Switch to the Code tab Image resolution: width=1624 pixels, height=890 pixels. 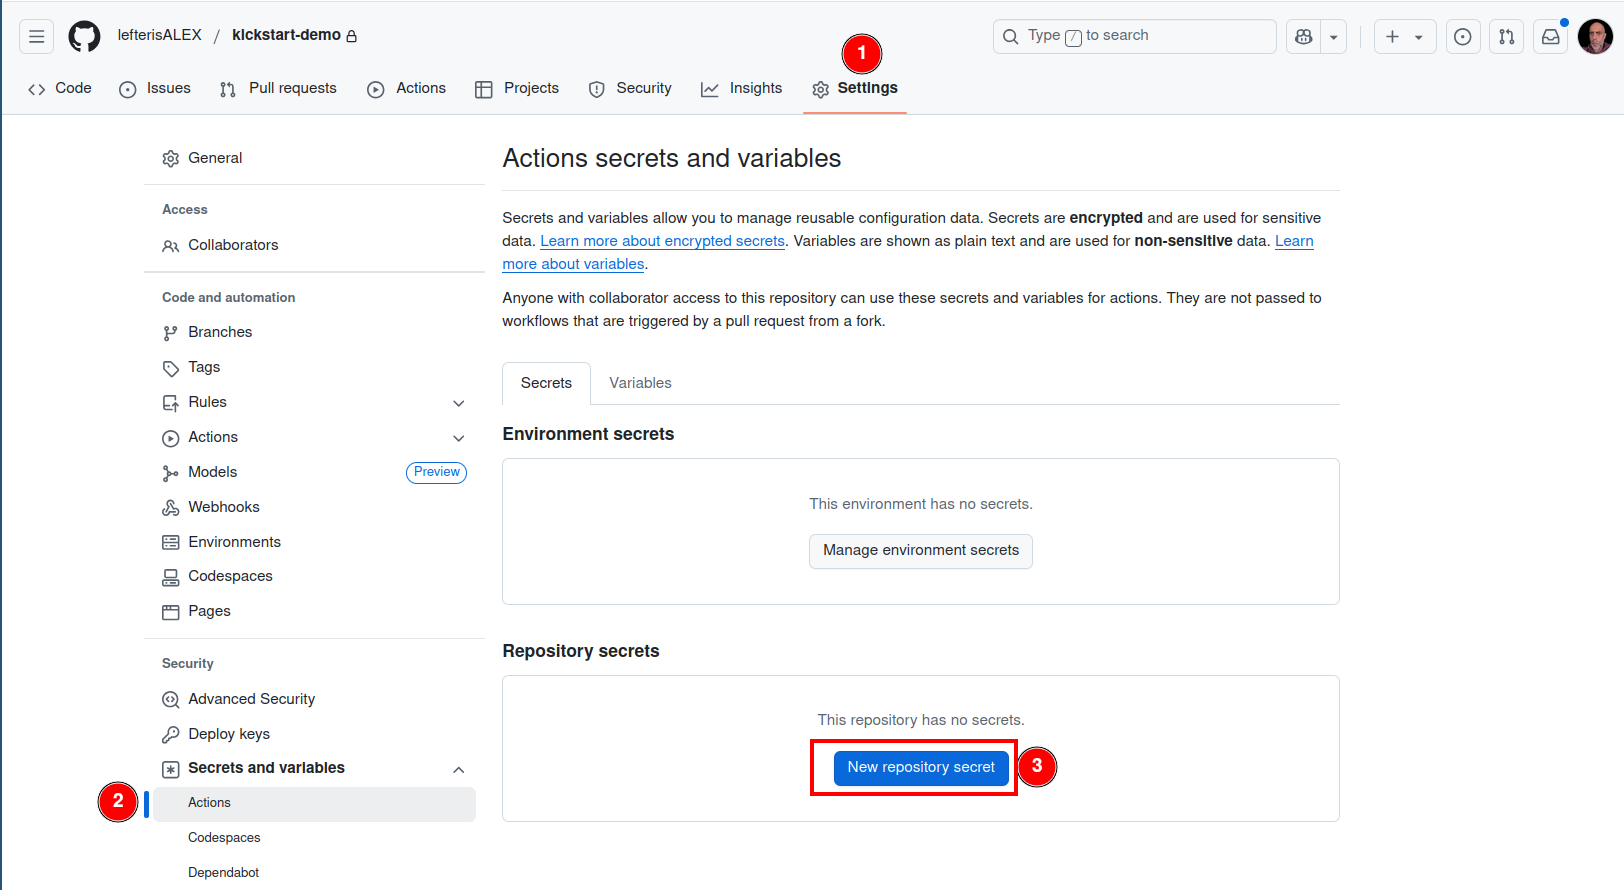(x=60, y=88)
